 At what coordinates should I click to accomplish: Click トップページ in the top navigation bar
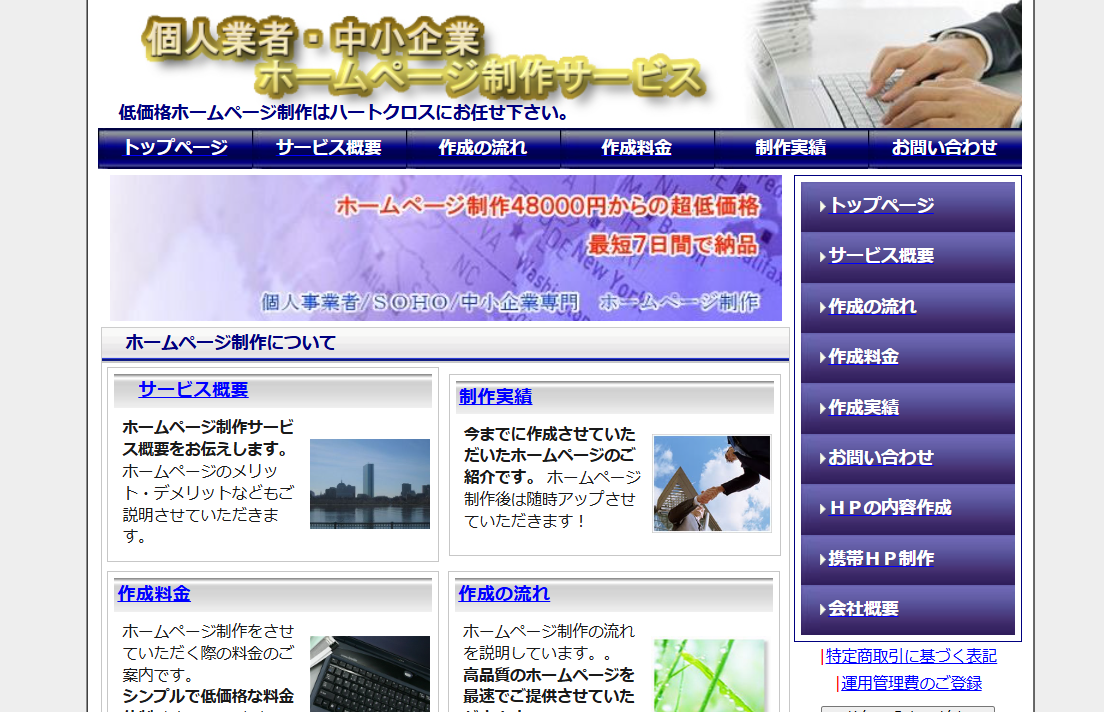tap(175, 148)
